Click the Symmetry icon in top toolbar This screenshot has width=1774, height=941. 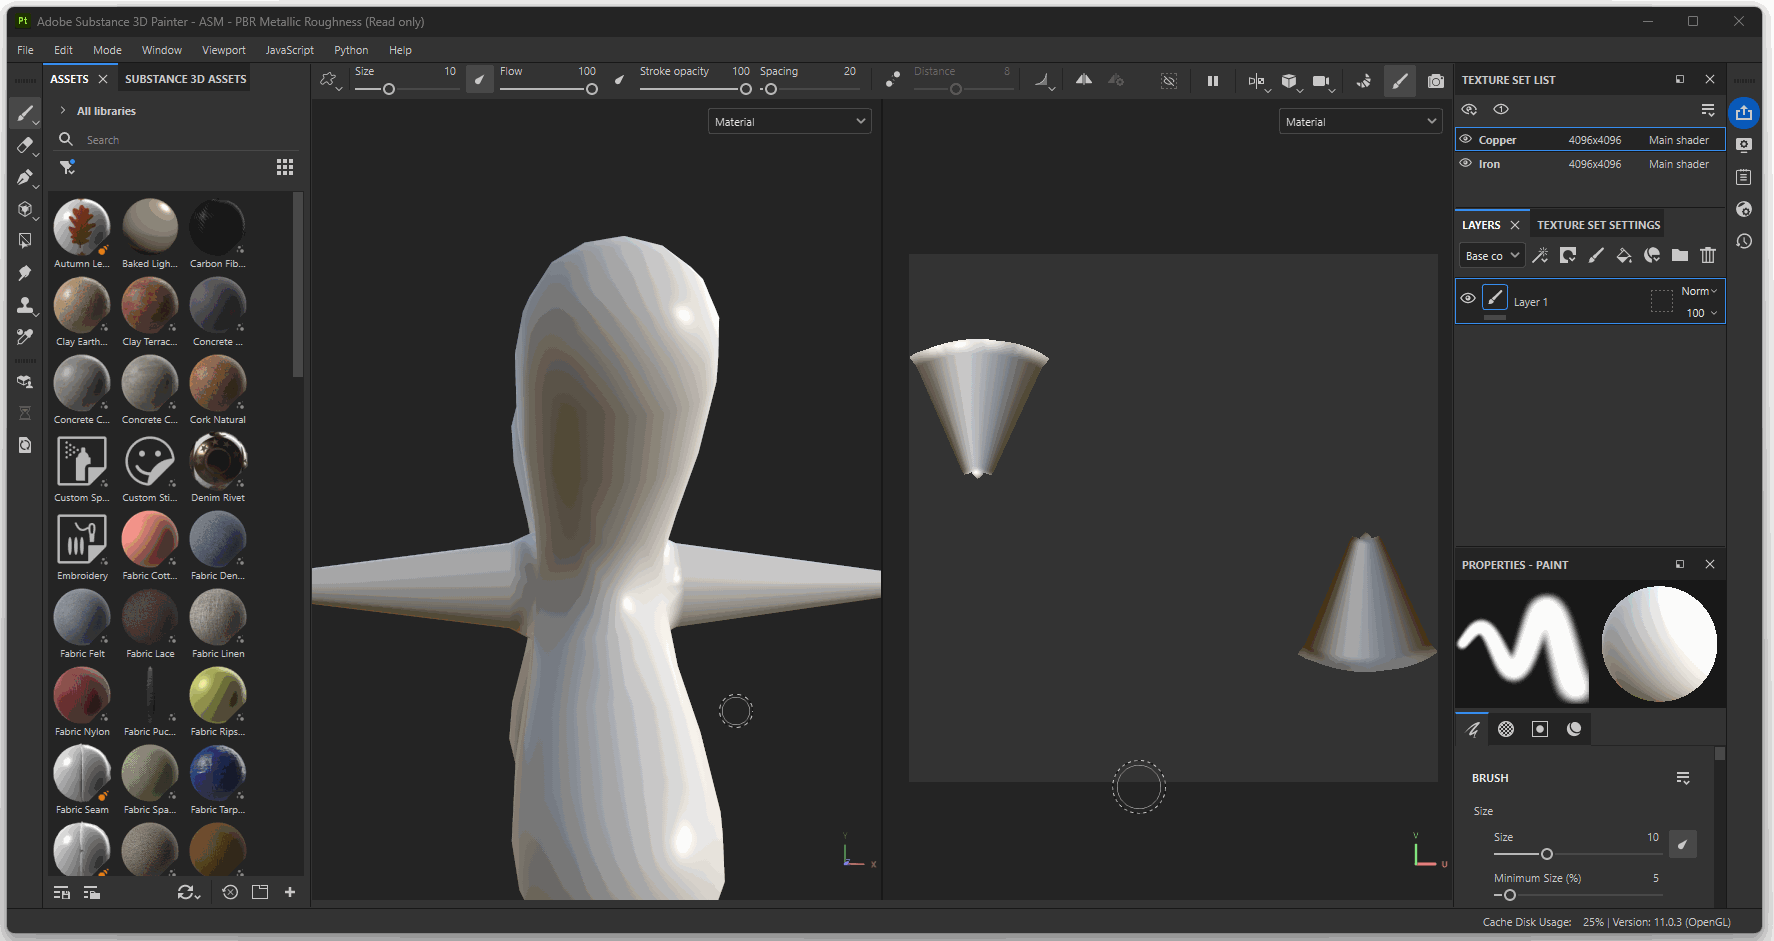click(x=1083, y=80)
